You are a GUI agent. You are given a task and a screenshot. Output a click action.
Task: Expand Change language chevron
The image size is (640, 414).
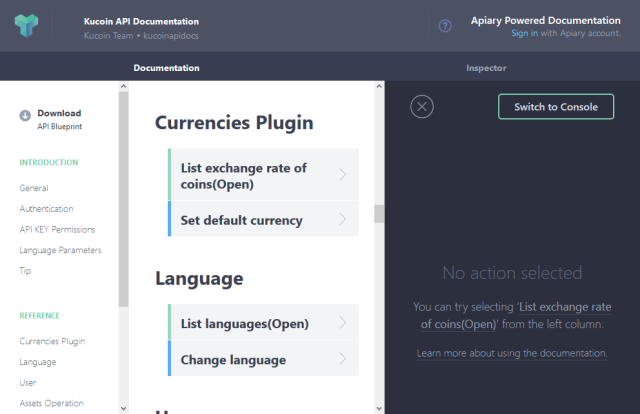[342, 359]
